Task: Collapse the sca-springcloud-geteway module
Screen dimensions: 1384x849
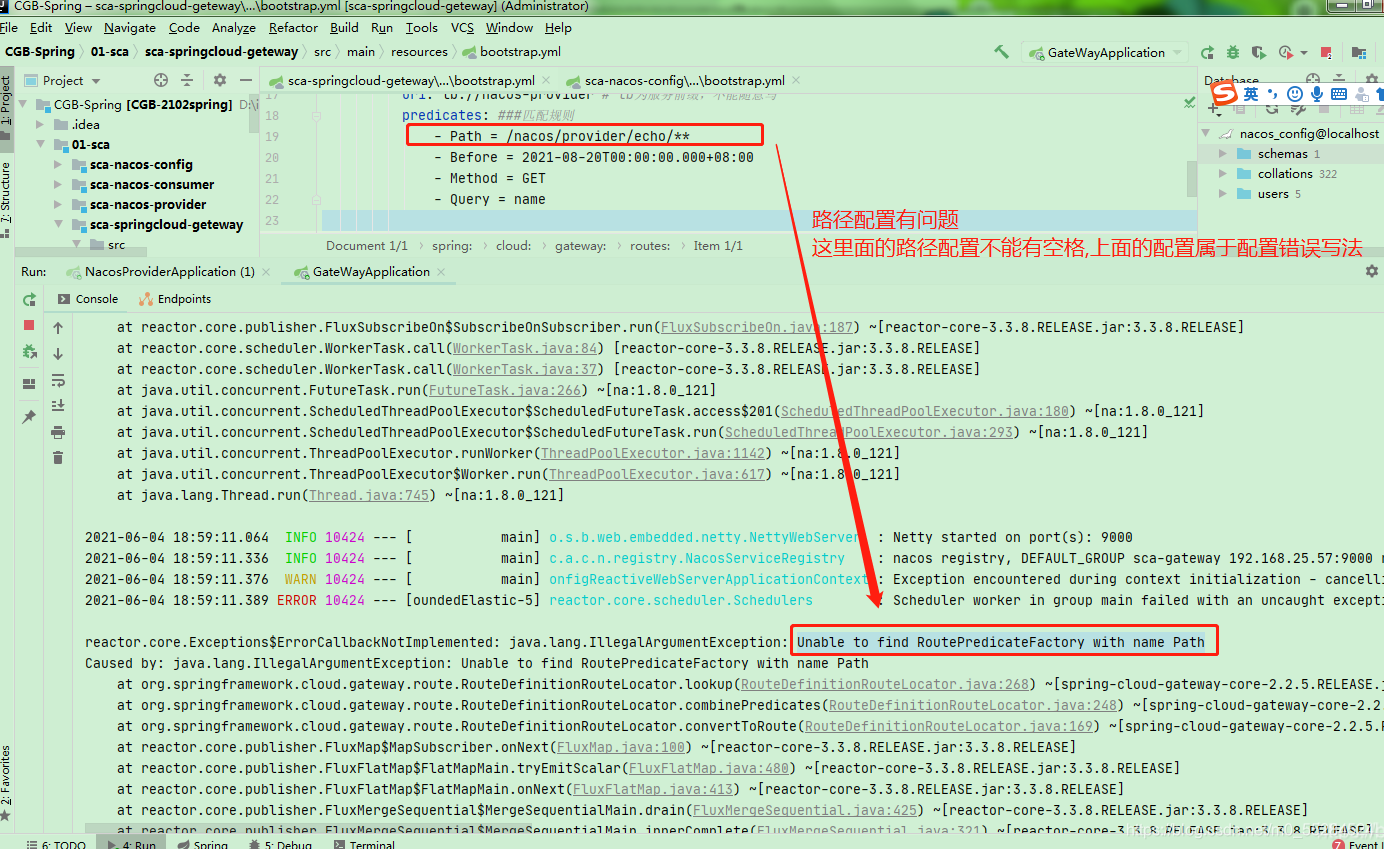Action: pos(59,225)
